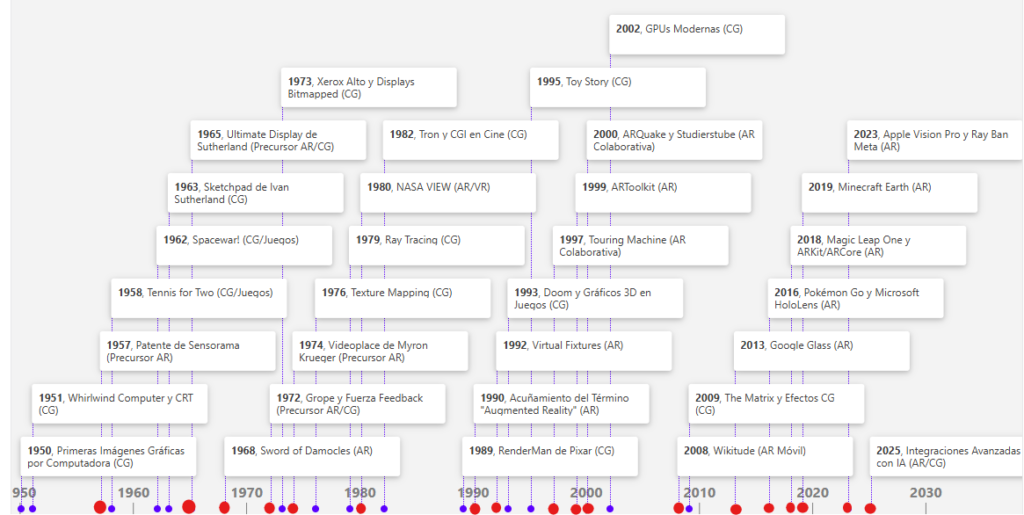Click the 2002 GPUs Modernas event card

pyautogui.click(x=697, y=35)
